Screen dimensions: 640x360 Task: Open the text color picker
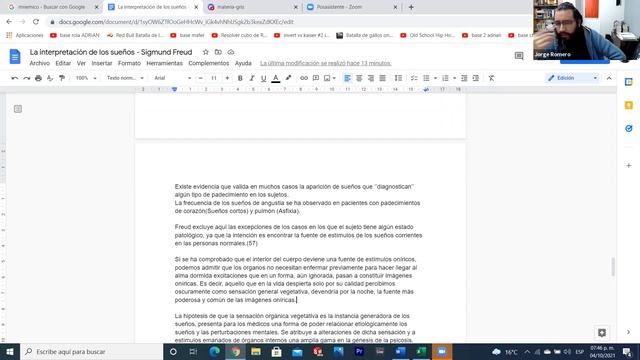tap(276, 78)
